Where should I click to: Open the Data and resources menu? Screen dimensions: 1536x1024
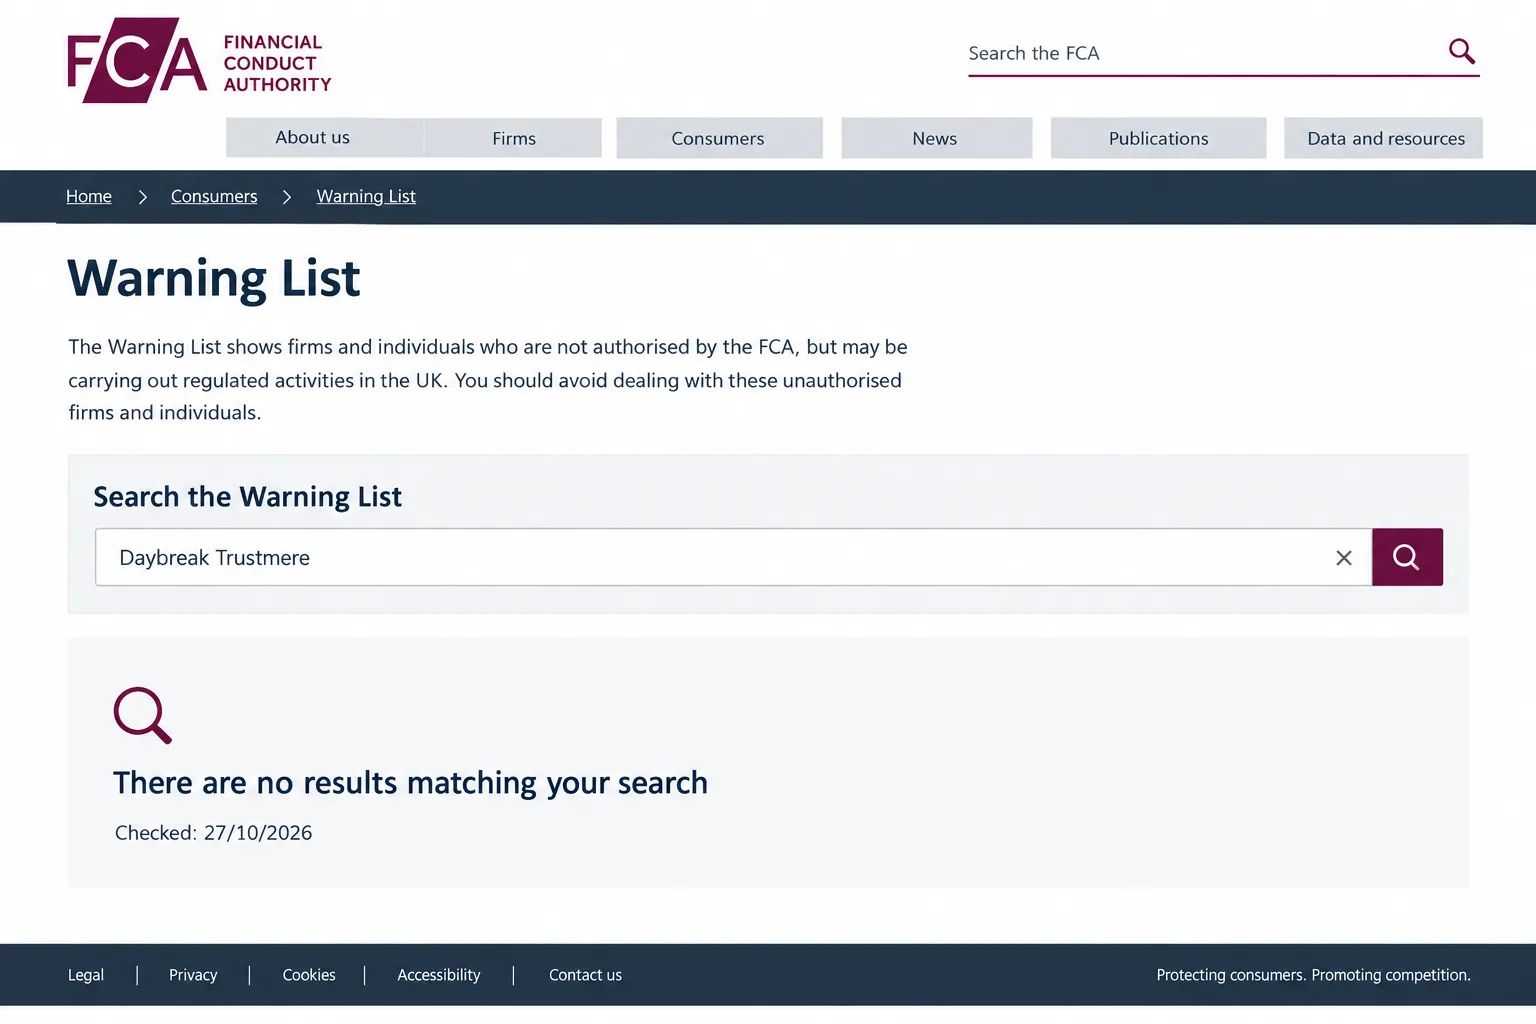tap(1384, 138)
